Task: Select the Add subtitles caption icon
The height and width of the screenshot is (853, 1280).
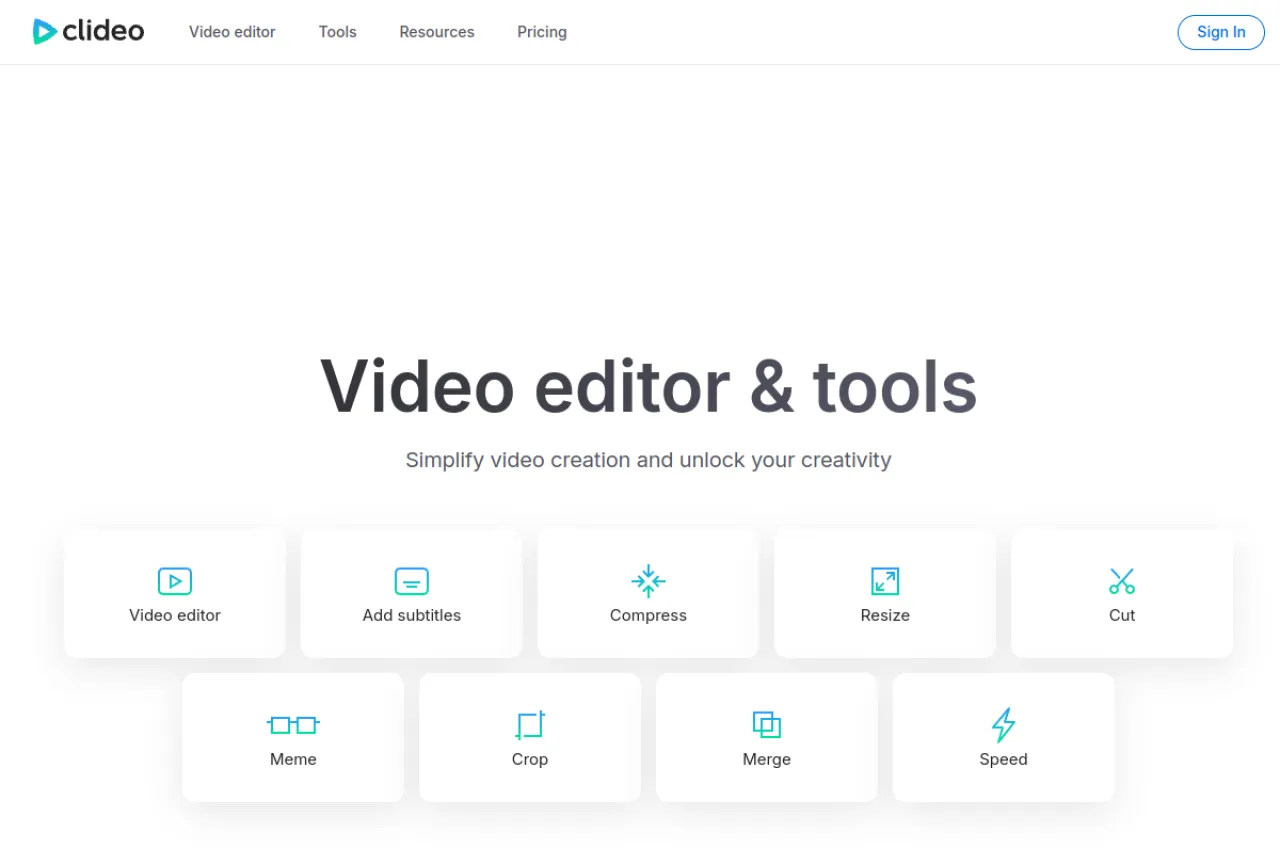Action: [412, 581]
